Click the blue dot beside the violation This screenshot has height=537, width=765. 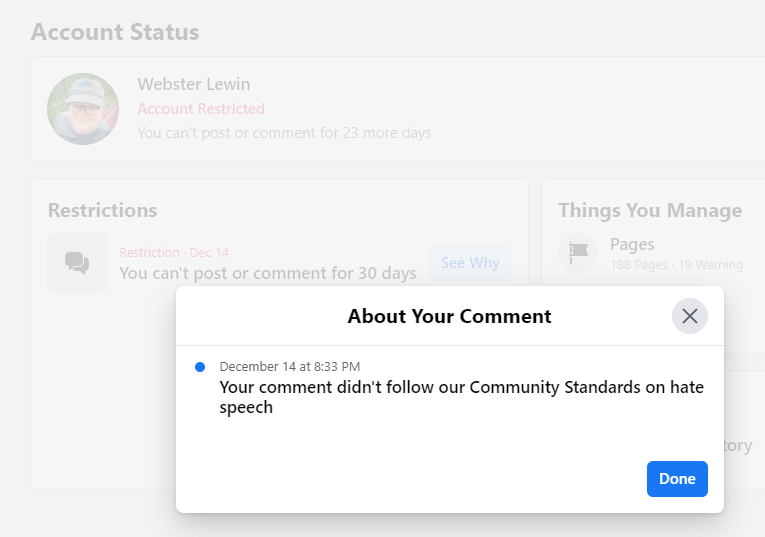tap(200, 367)
